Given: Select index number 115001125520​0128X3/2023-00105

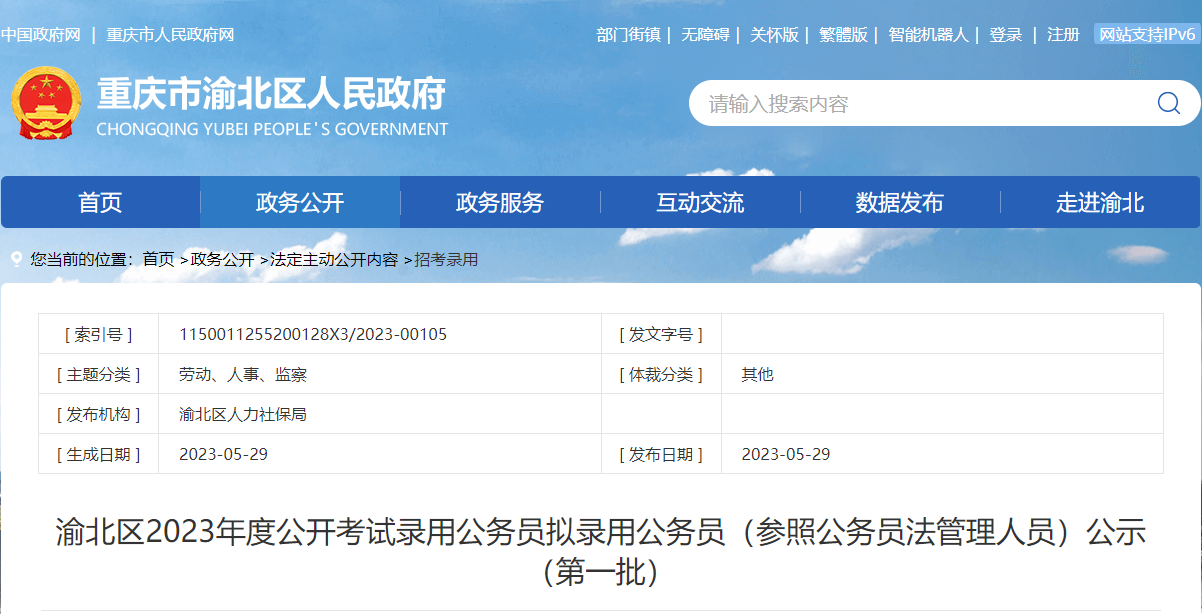Looking at the screenshot, I should click(313, 334).
